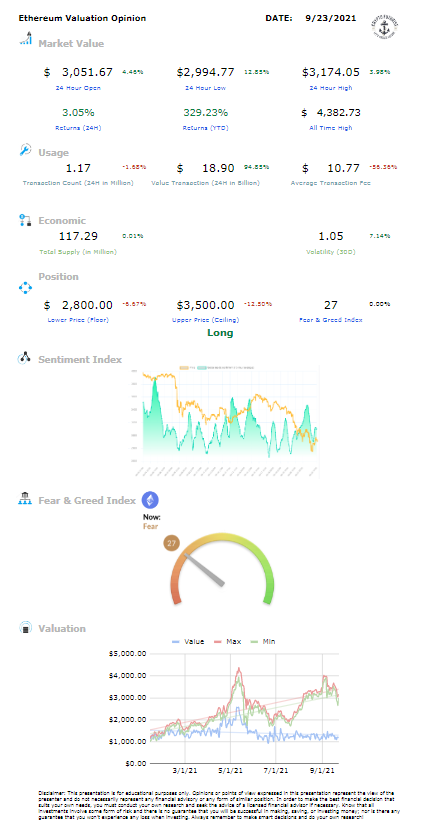Click the Fear & Greed Index label under 27

(x=331, y=320)
